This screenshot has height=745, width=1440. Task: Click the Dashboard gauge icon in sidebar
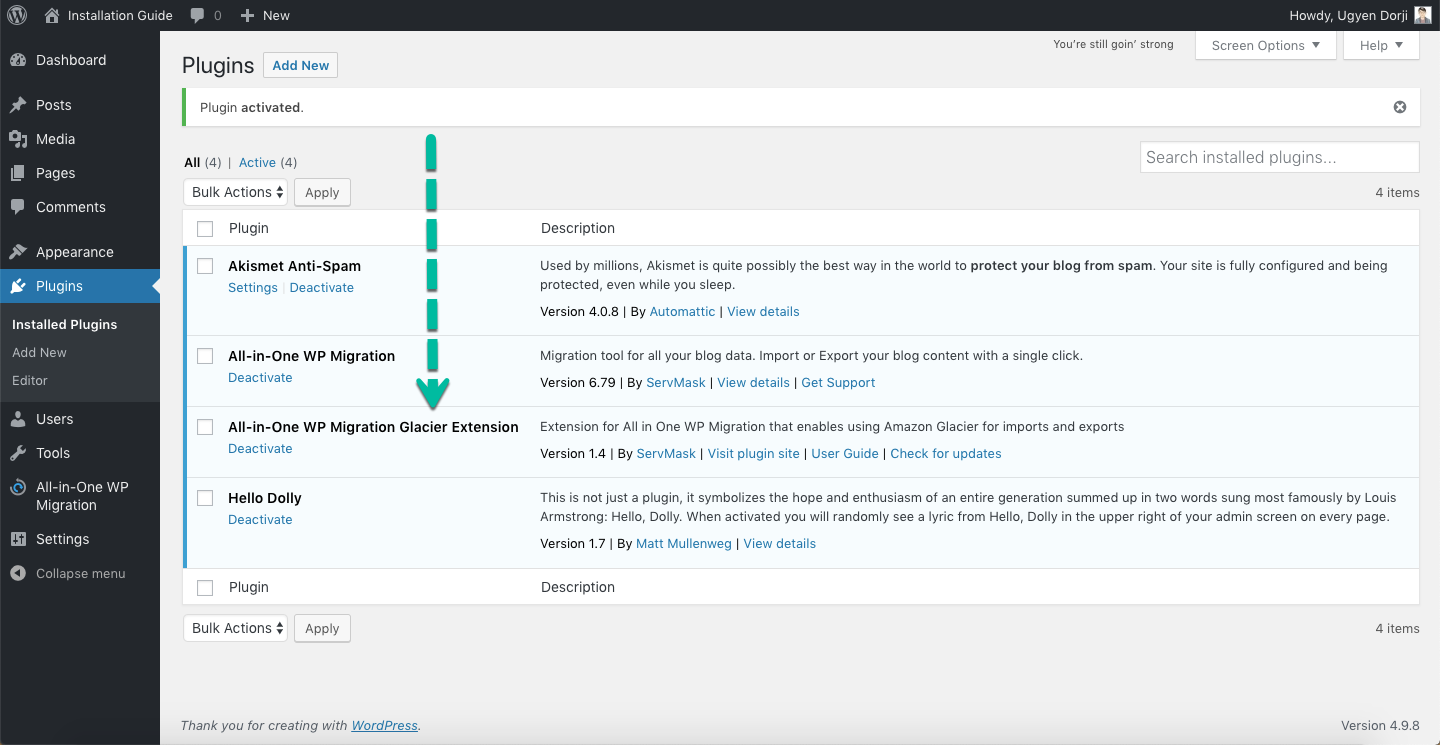18,60
